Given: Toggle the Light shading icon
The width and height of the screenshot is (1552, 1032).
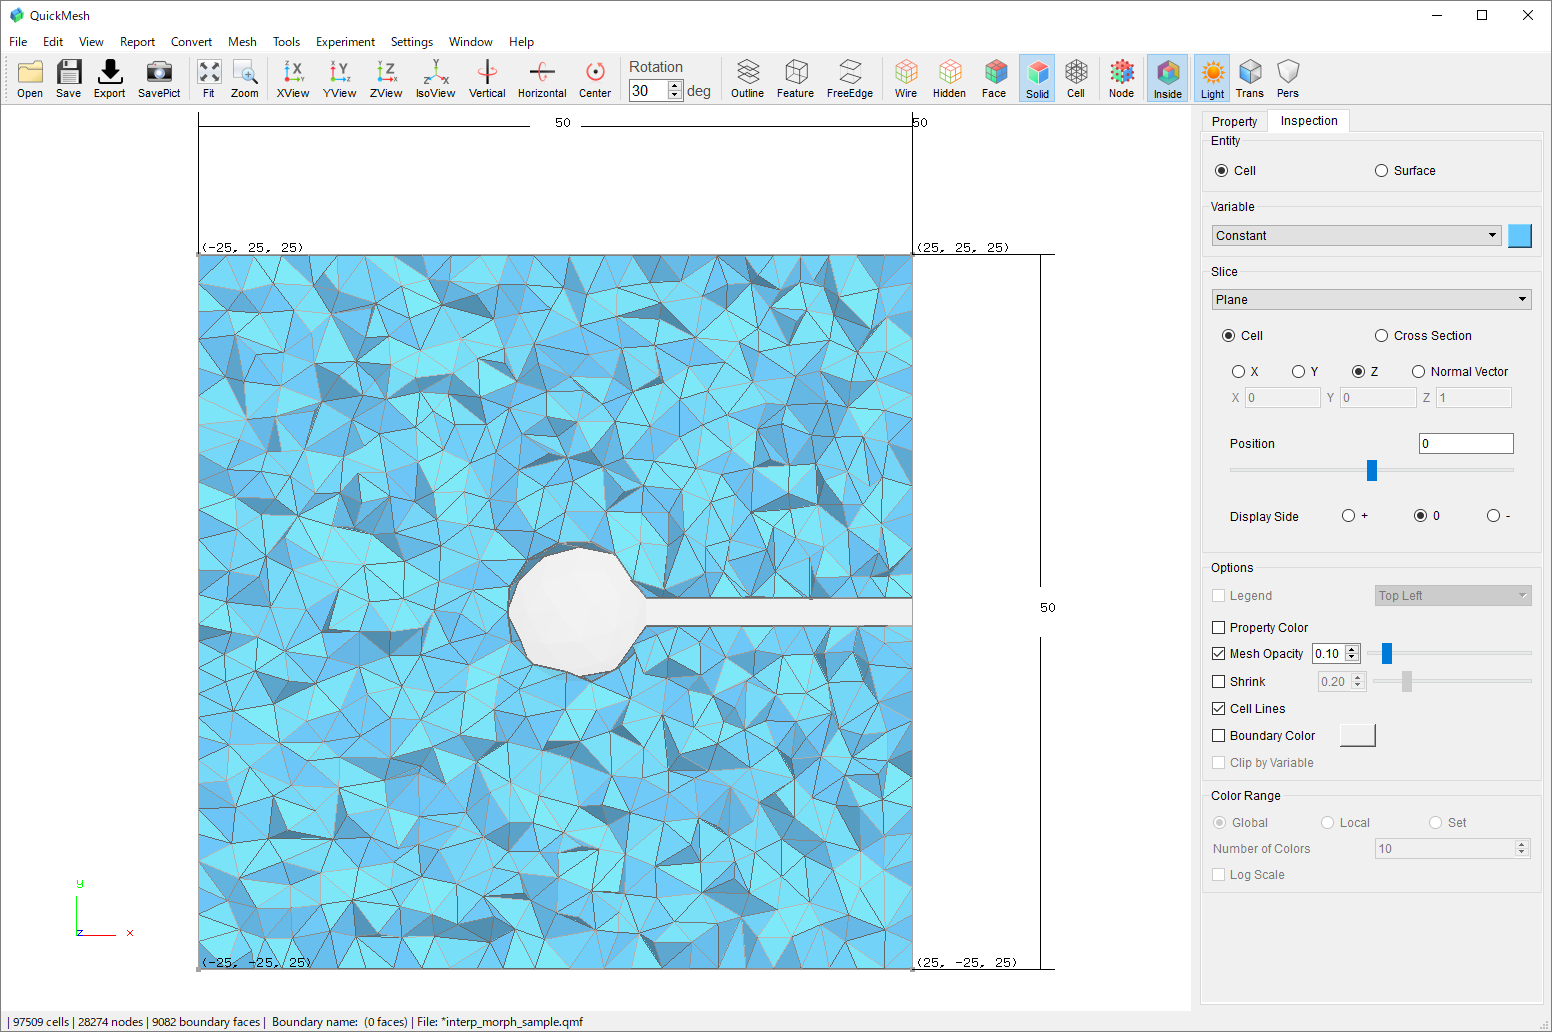Looking at the screenshot, I should (1211, 77).
